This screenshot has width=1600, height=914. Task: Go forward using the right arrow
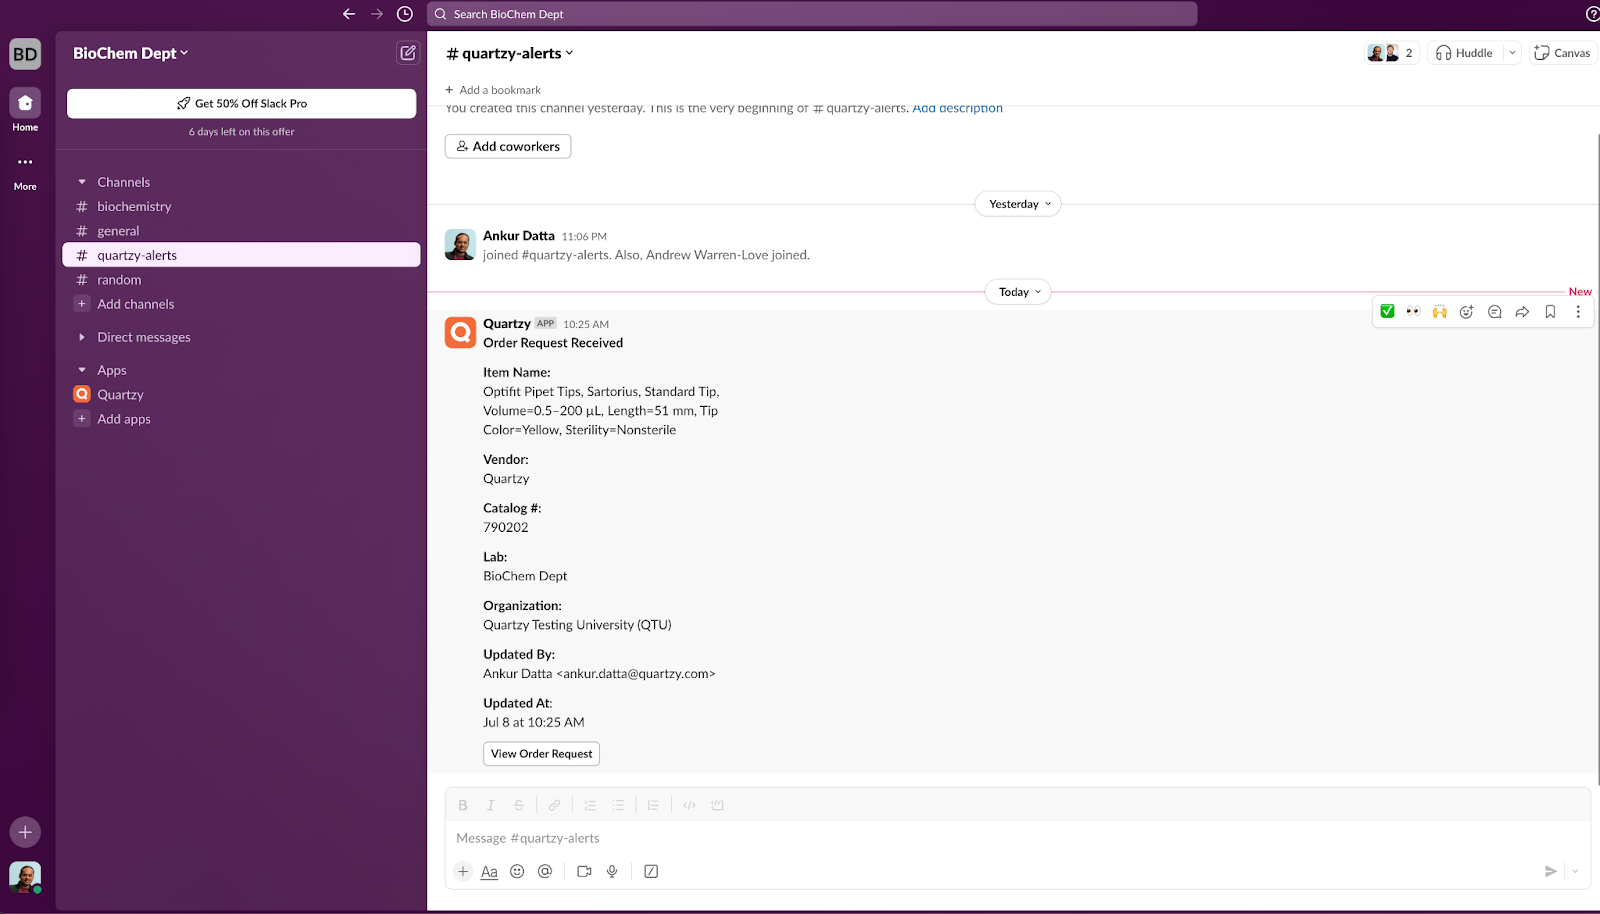tap(377, 14)
